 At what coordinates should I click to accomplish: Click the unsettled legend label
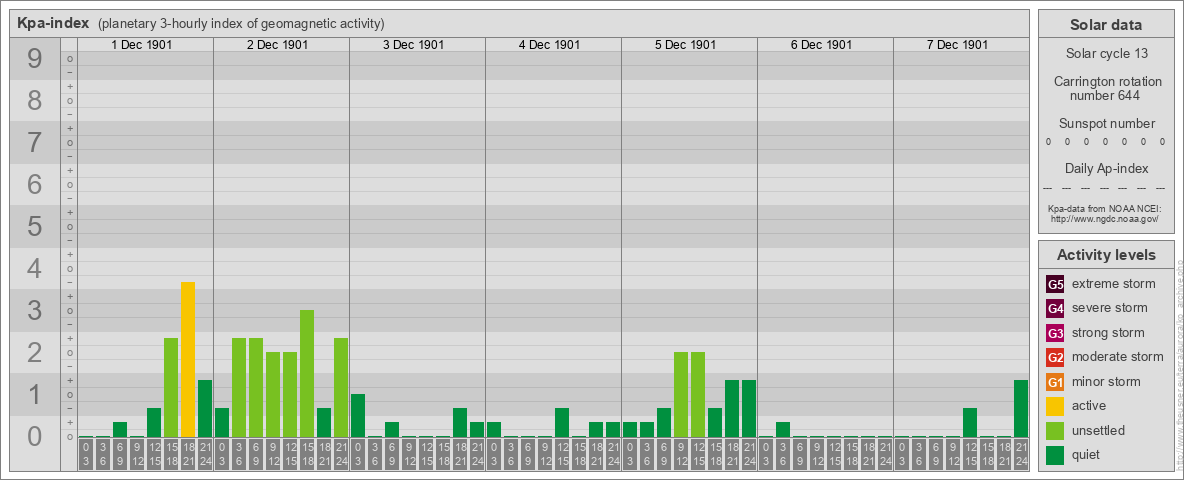point(1099,430)
